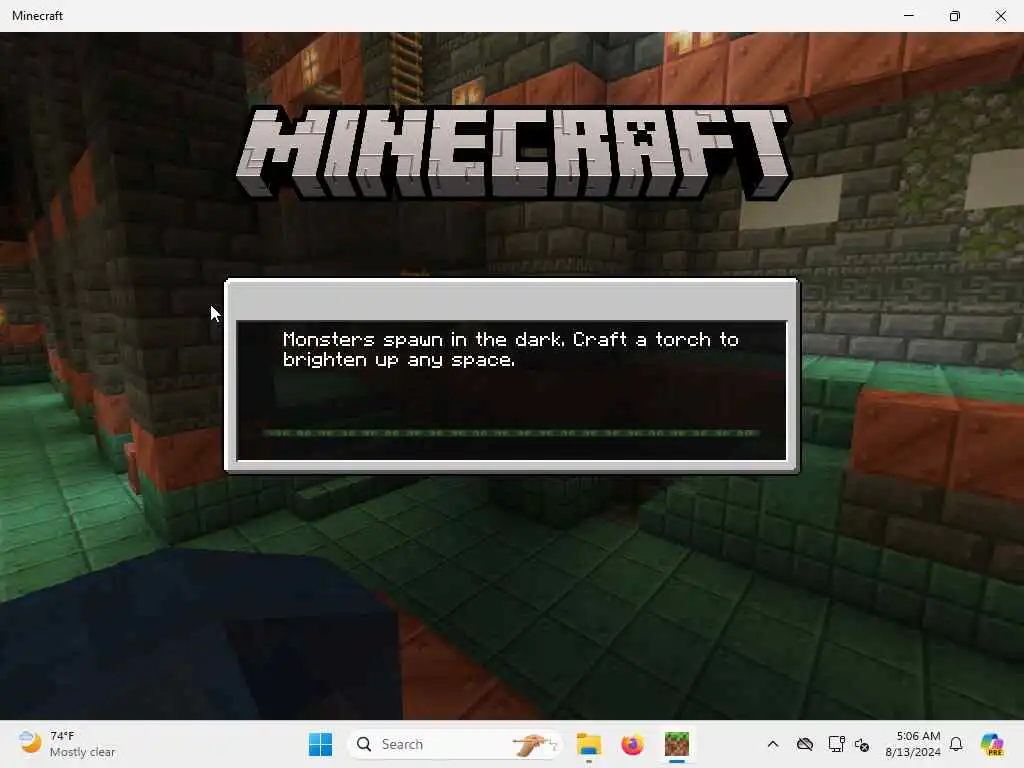Show hidden system tray icons

pos(773,744)
